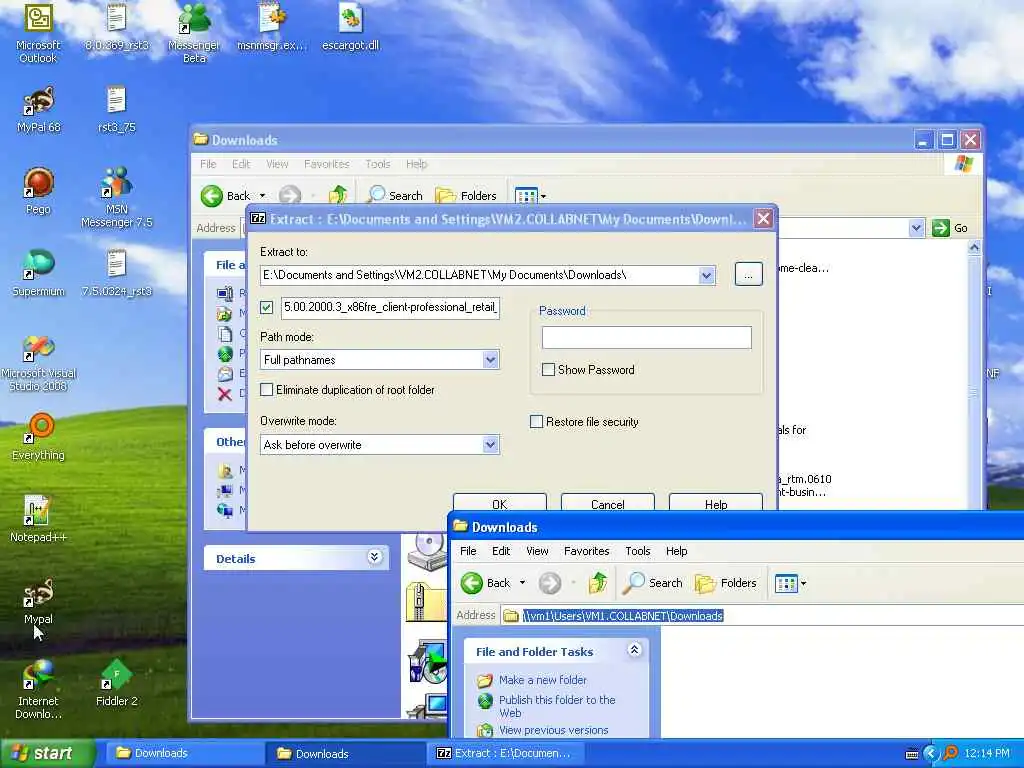
Task: Launch Notepad++ desktop shortcut
Action: click(x=39, y=519)
